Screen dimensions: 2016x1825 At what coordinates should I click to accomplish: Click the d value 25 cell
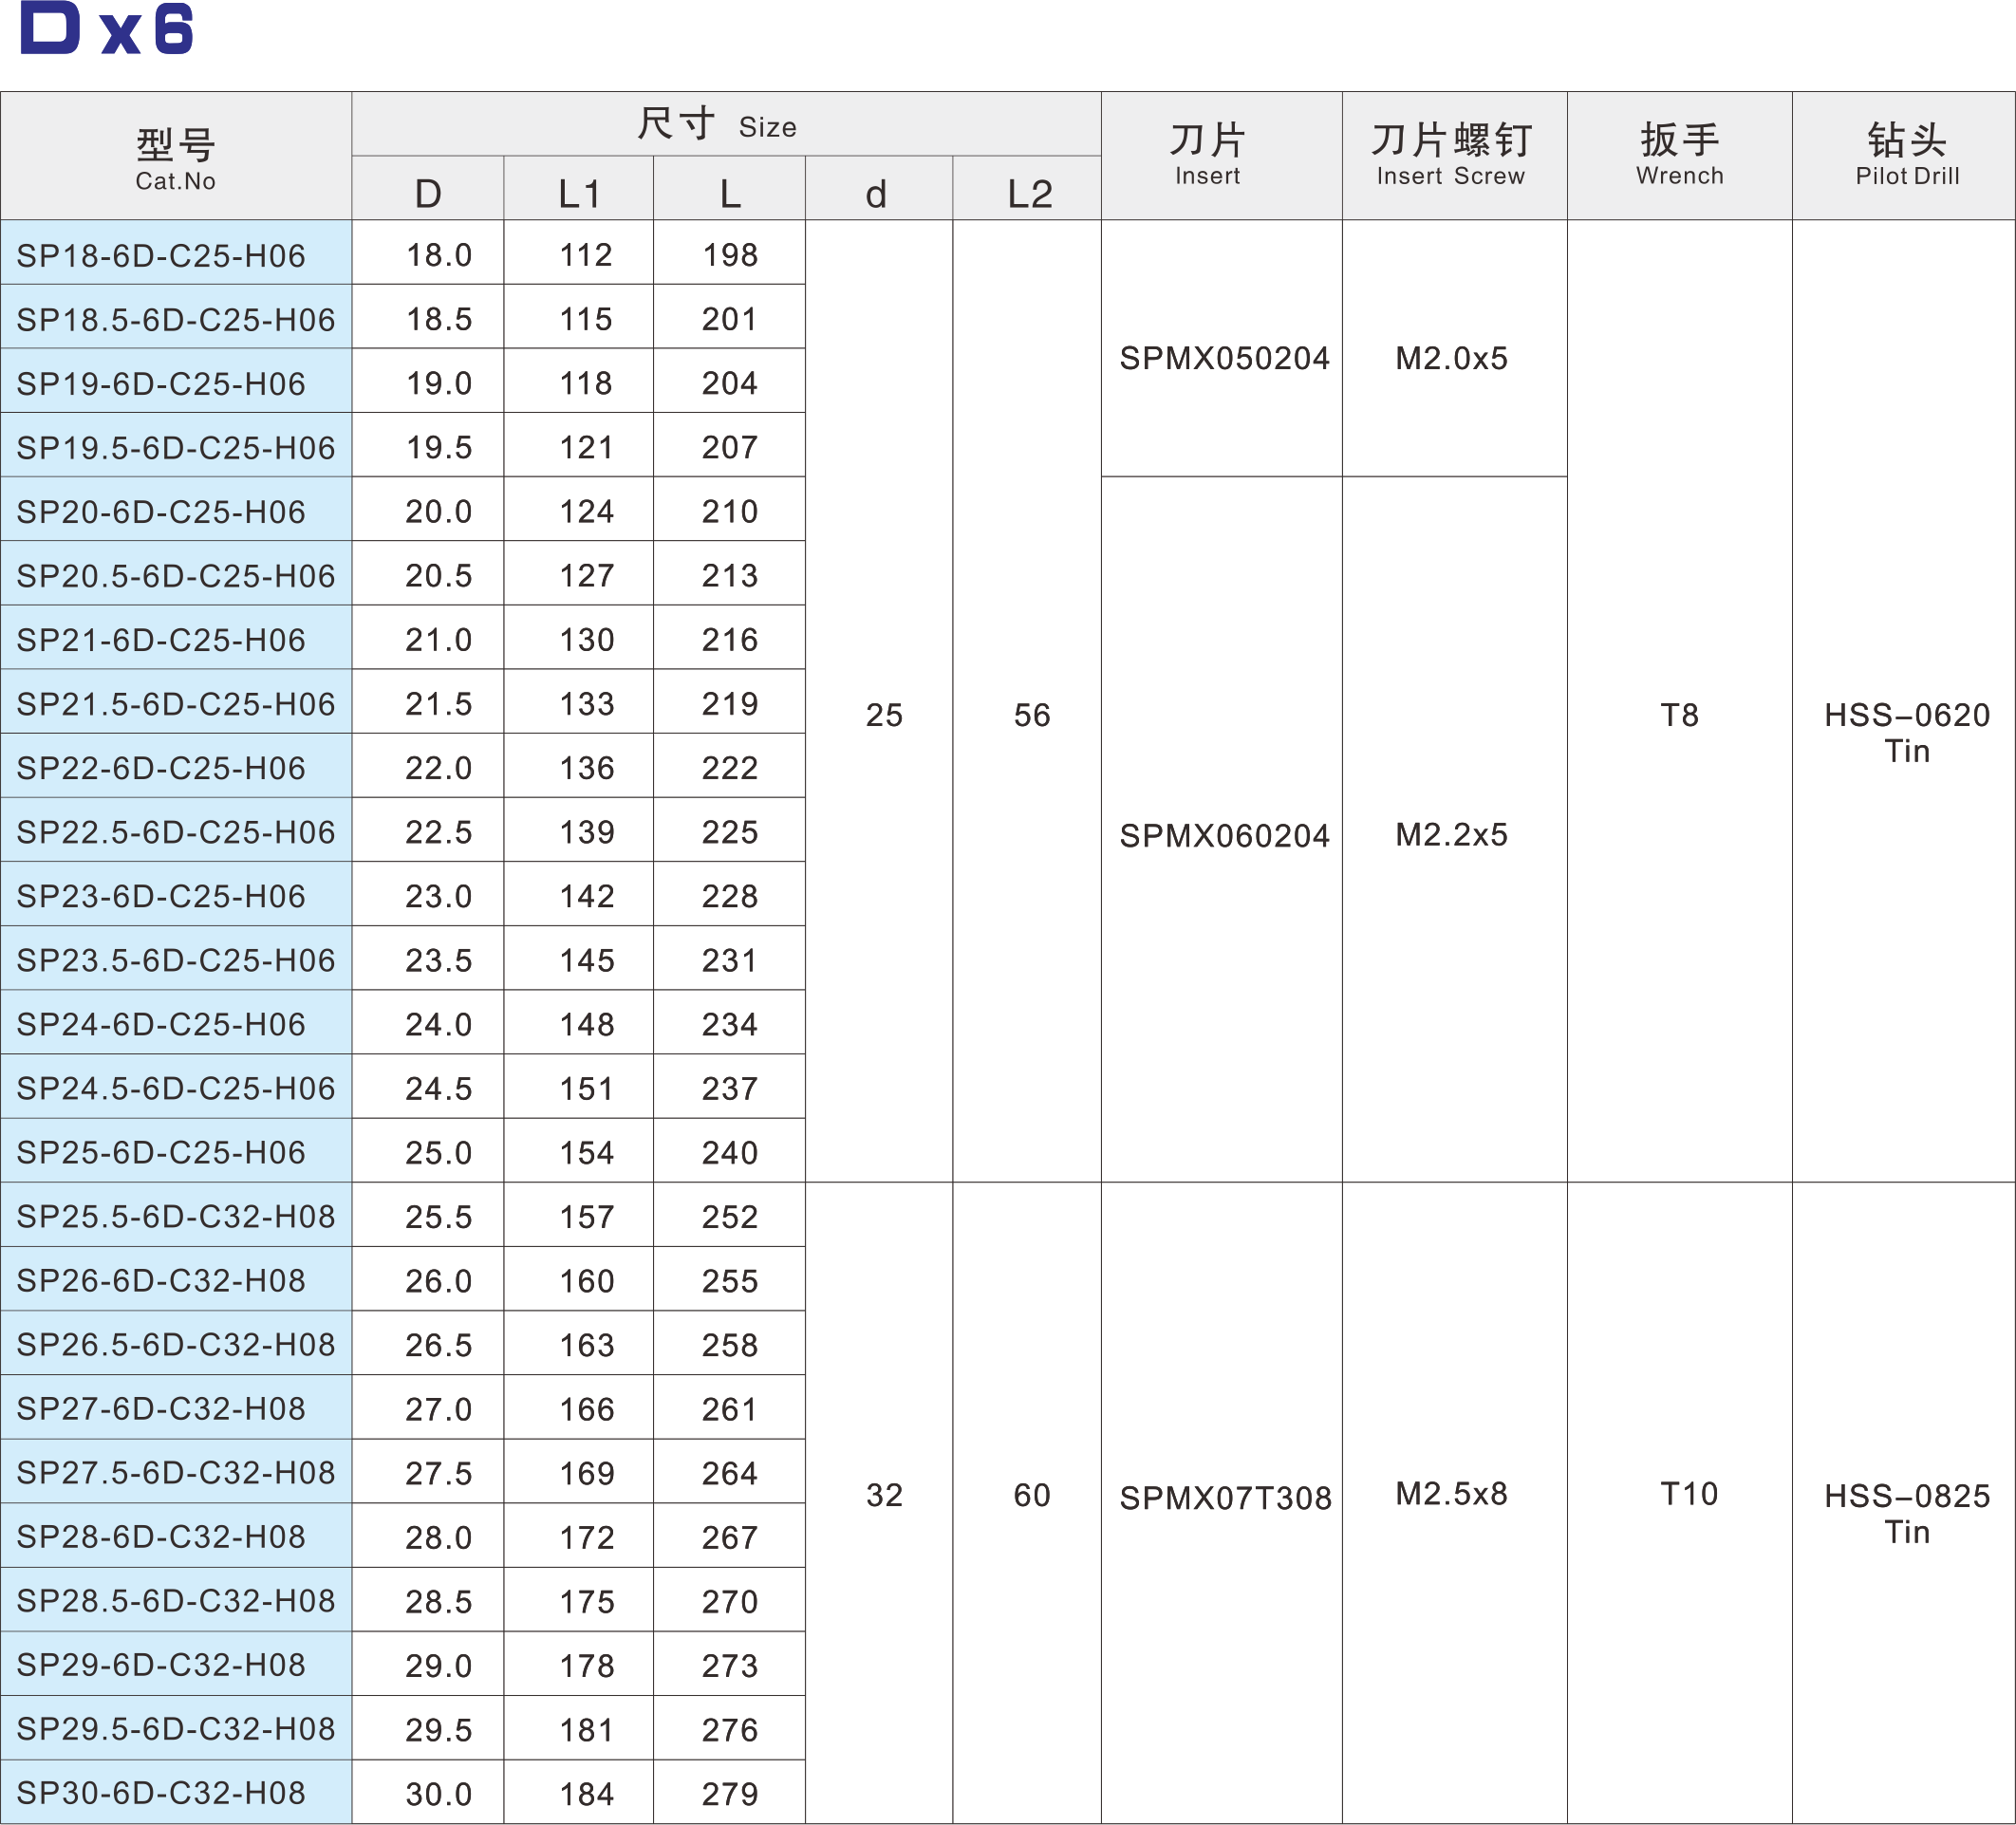(879, 701)
